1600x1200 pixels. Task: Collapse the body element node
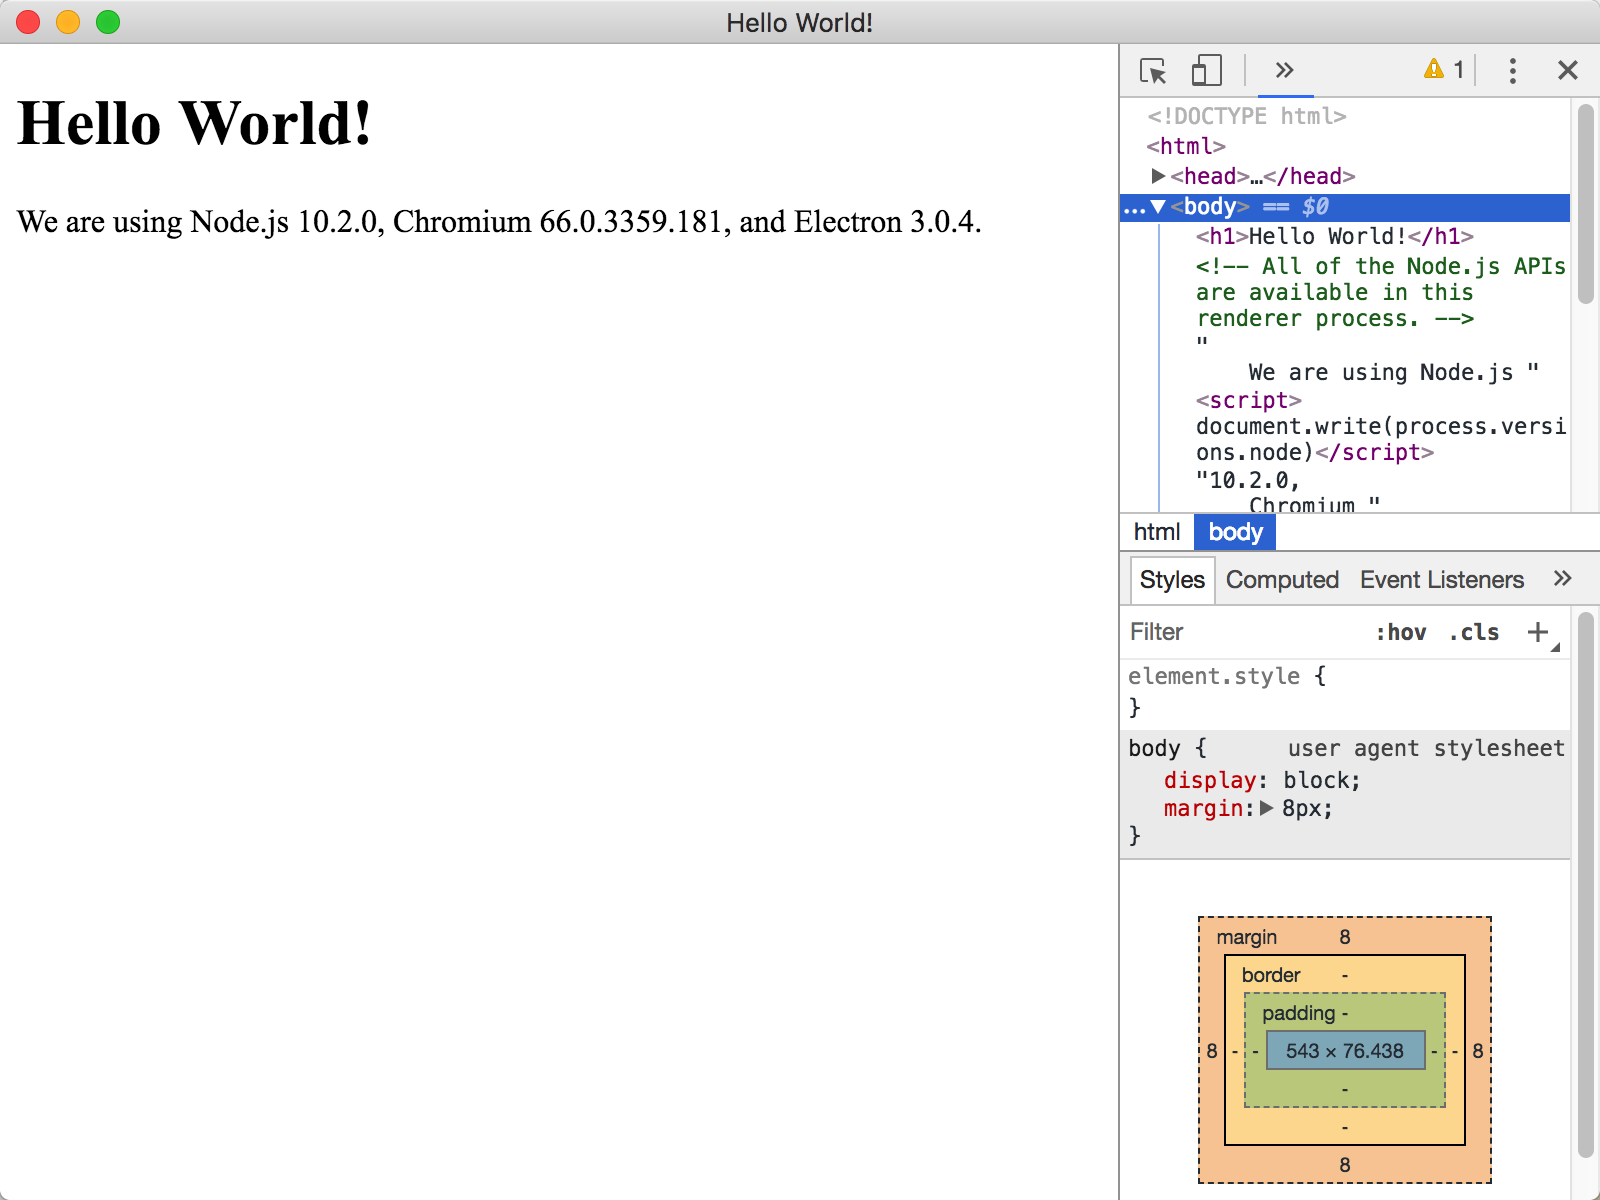click(x=1158, y=207)
